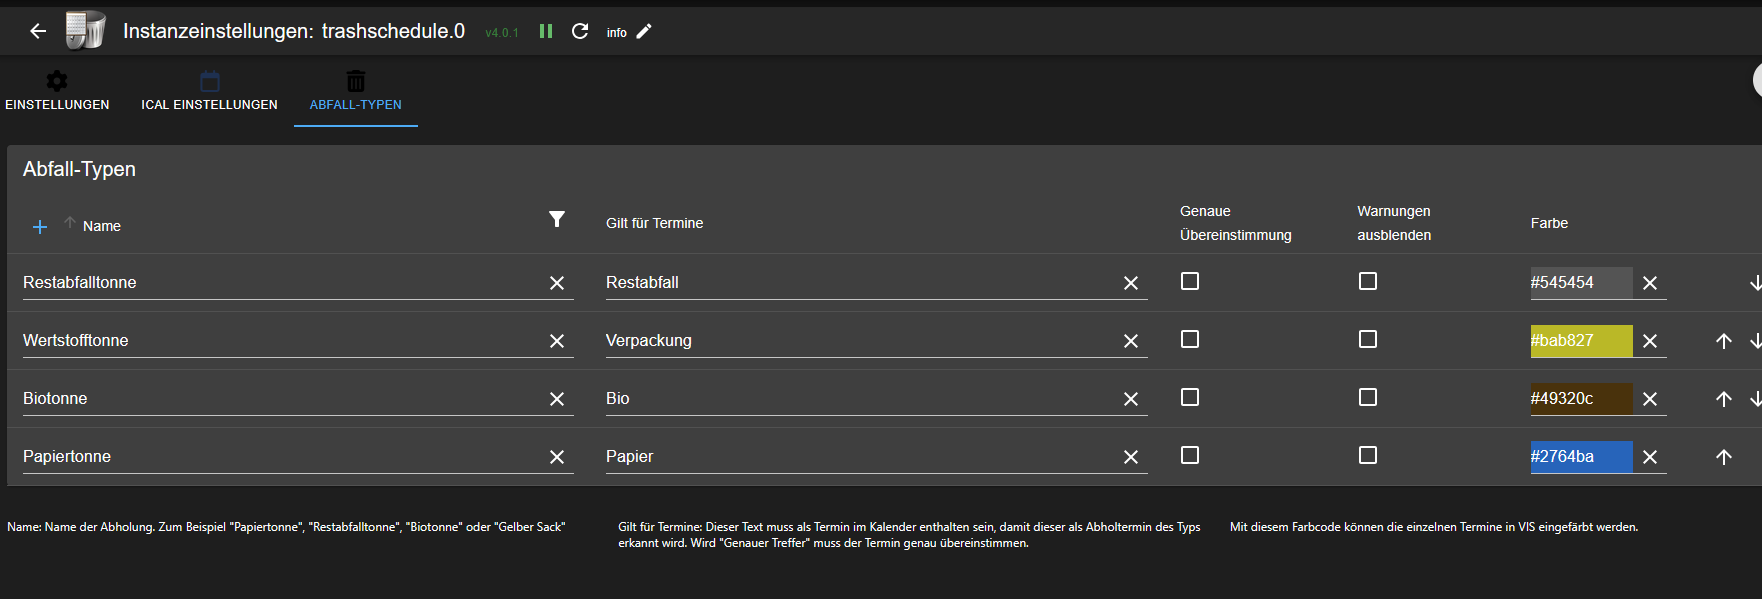Viewport: 1762px width, 599px height.
Task: Move Biotonne row up
Action: point(1724,399)
